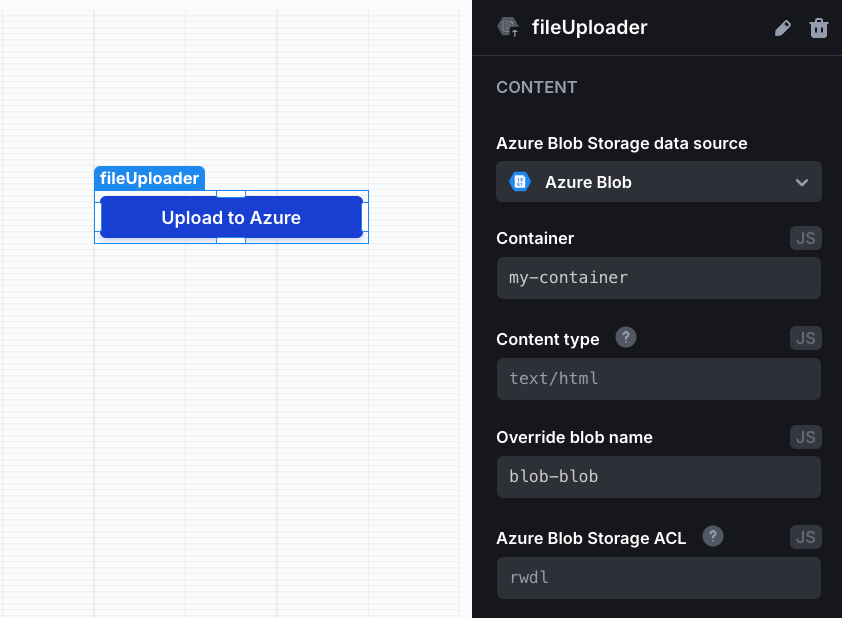Viewport: 842px width, 618px height.
Task: Click the pencil icon to rename fileUploader
Action: (x=782, y=28)
